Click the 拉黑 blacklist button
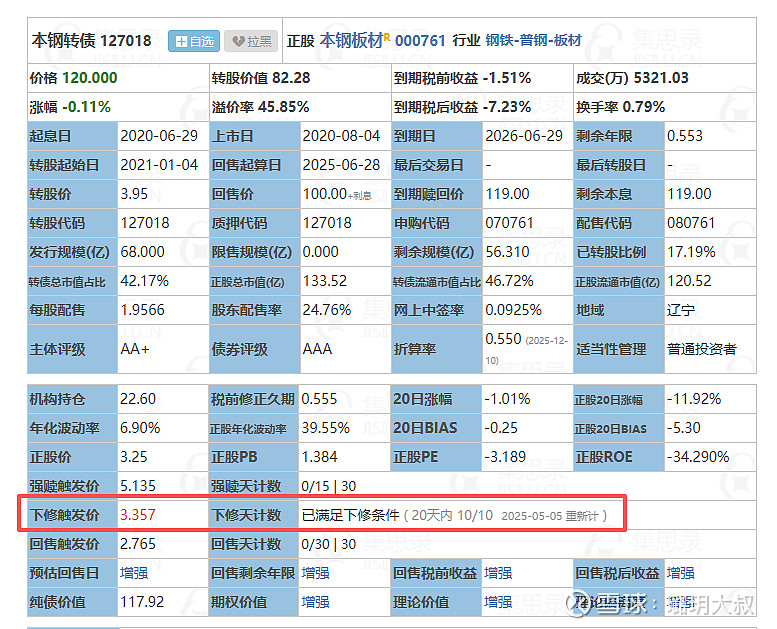Image resolution: width=777 pixels, height=629 pixels. pyautogui.click(x=251, y=41)
